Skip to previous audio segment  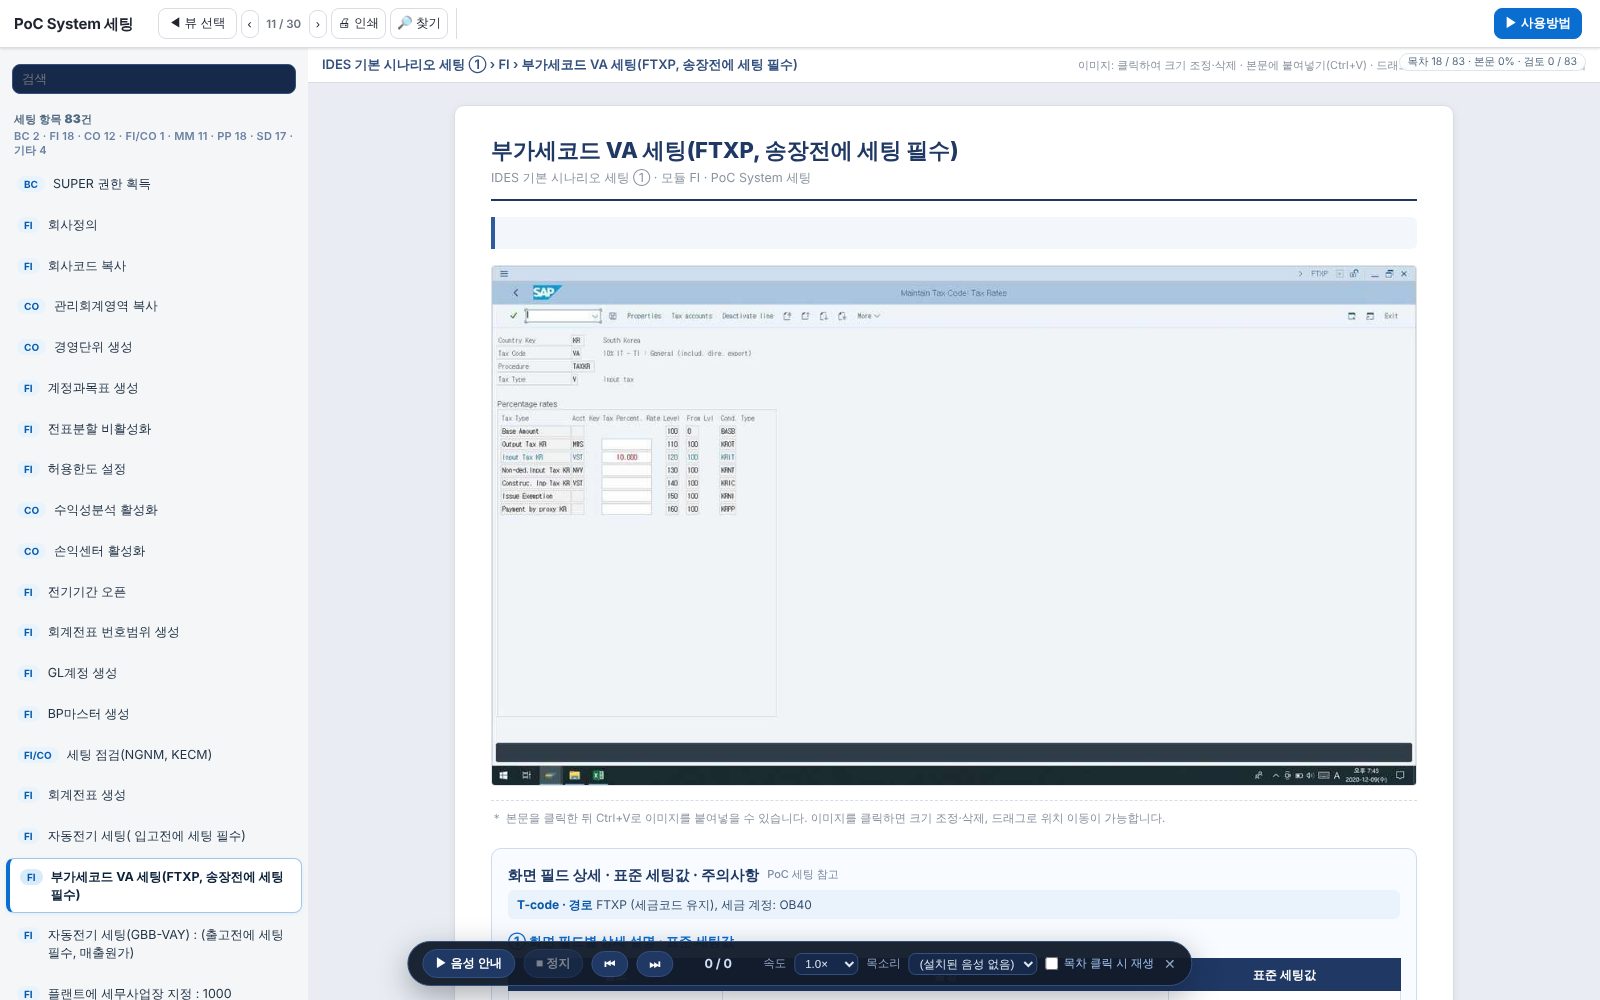(609, 963)
